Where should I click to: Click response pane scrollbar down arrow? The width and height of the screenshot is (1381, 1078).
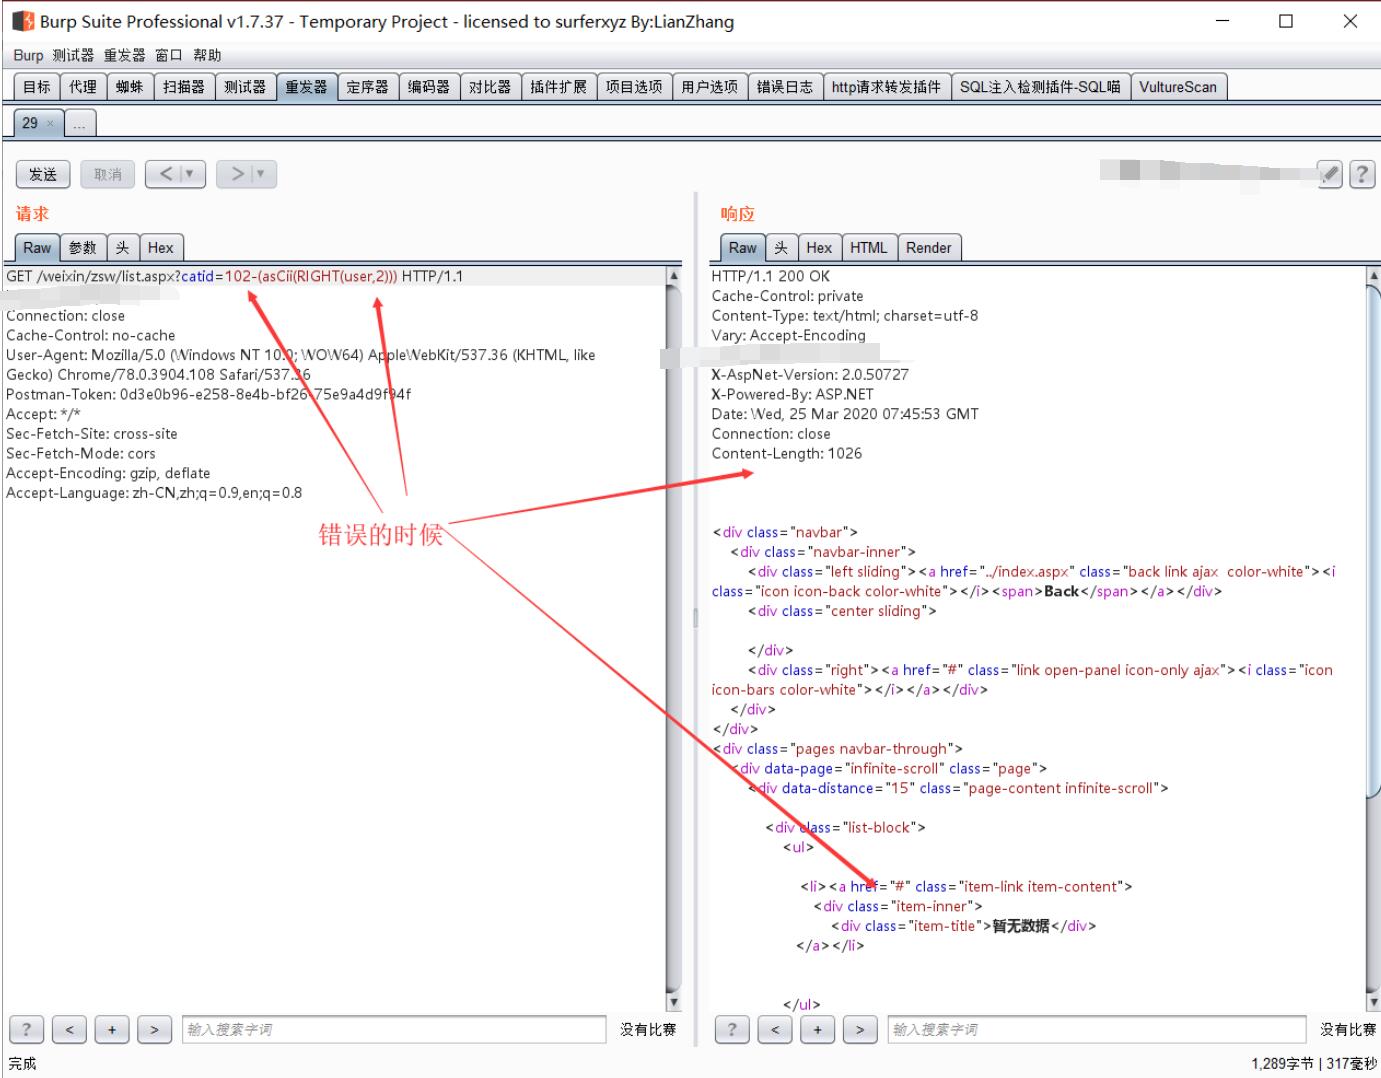click(x=1373, y=1002)
